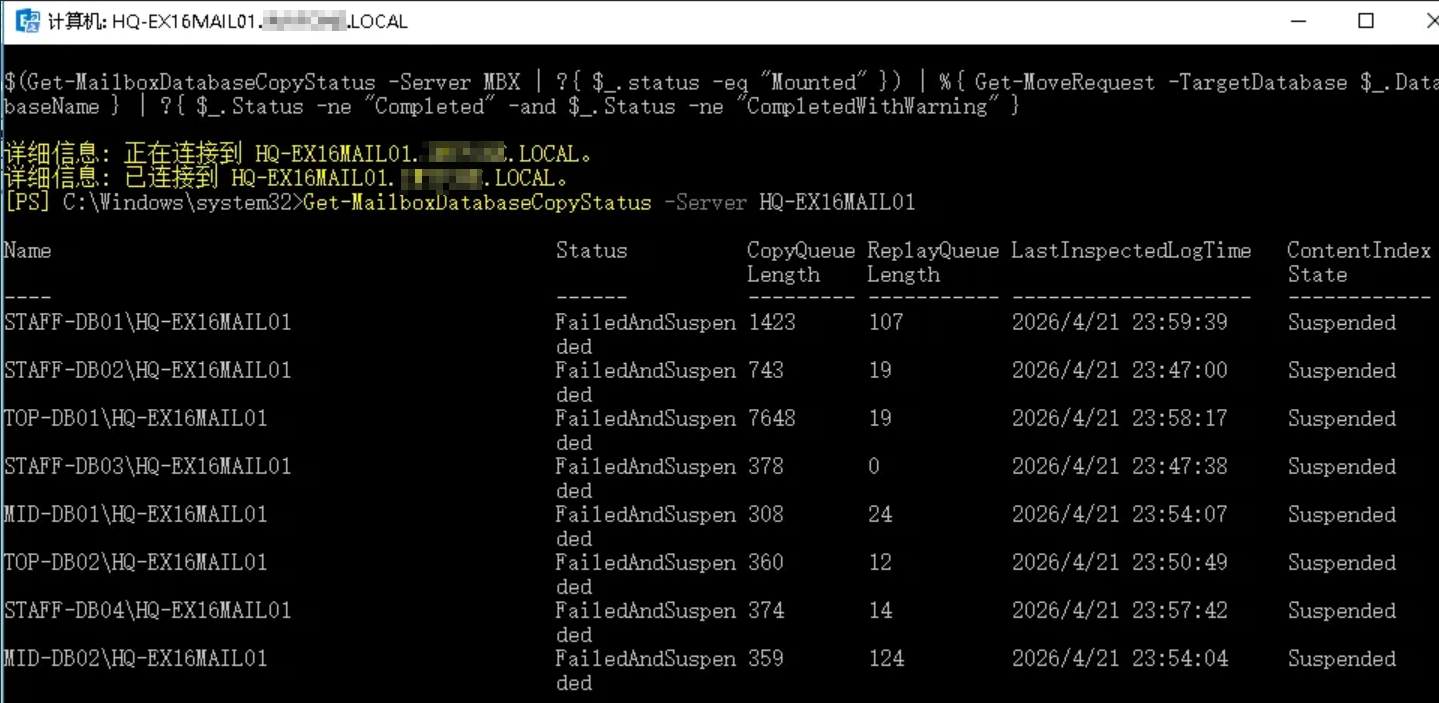Viewport: 1439px width, 703px height.
Task: Click FailedAndSuspended status of STAFF-DB04
Action: 645,623
